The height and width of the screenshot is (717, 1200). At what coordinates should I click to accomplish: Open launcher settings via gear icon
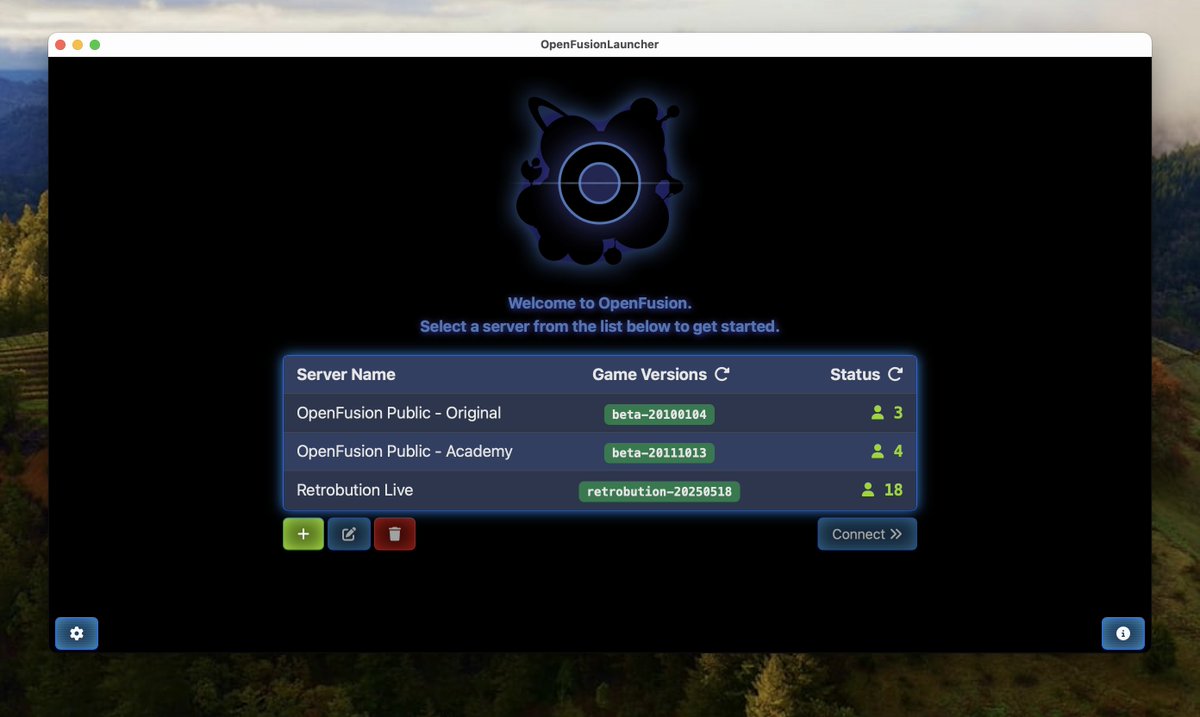(x=77, y=633)
